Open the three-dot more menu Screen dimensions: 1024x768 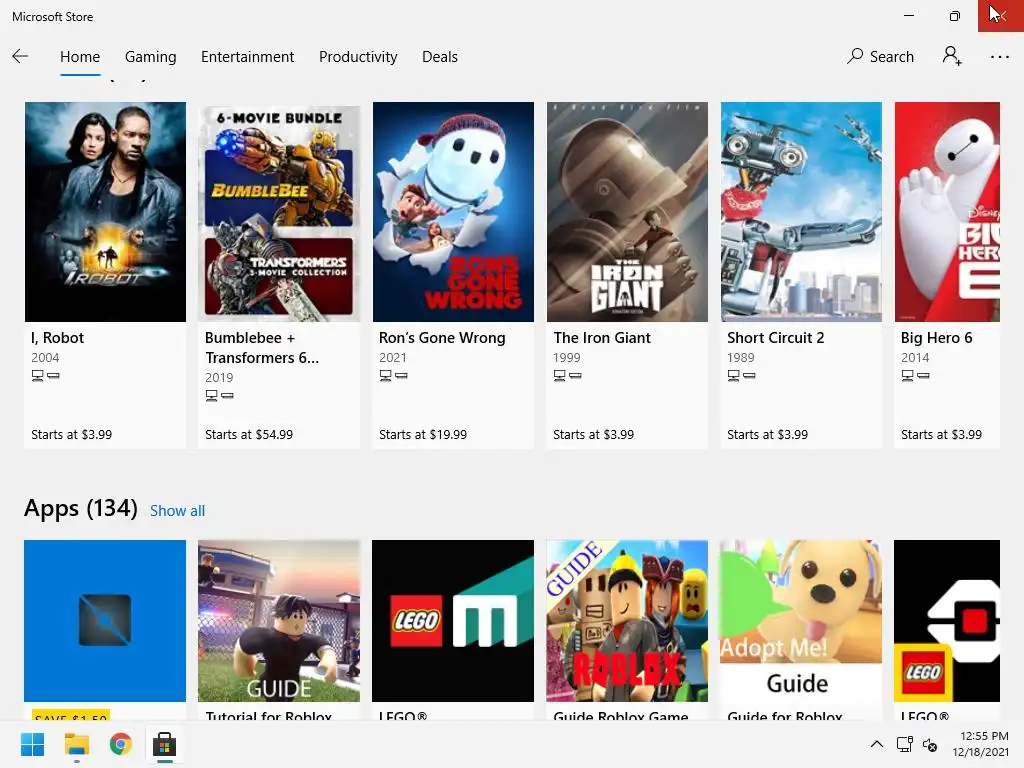tap(999, 57)
